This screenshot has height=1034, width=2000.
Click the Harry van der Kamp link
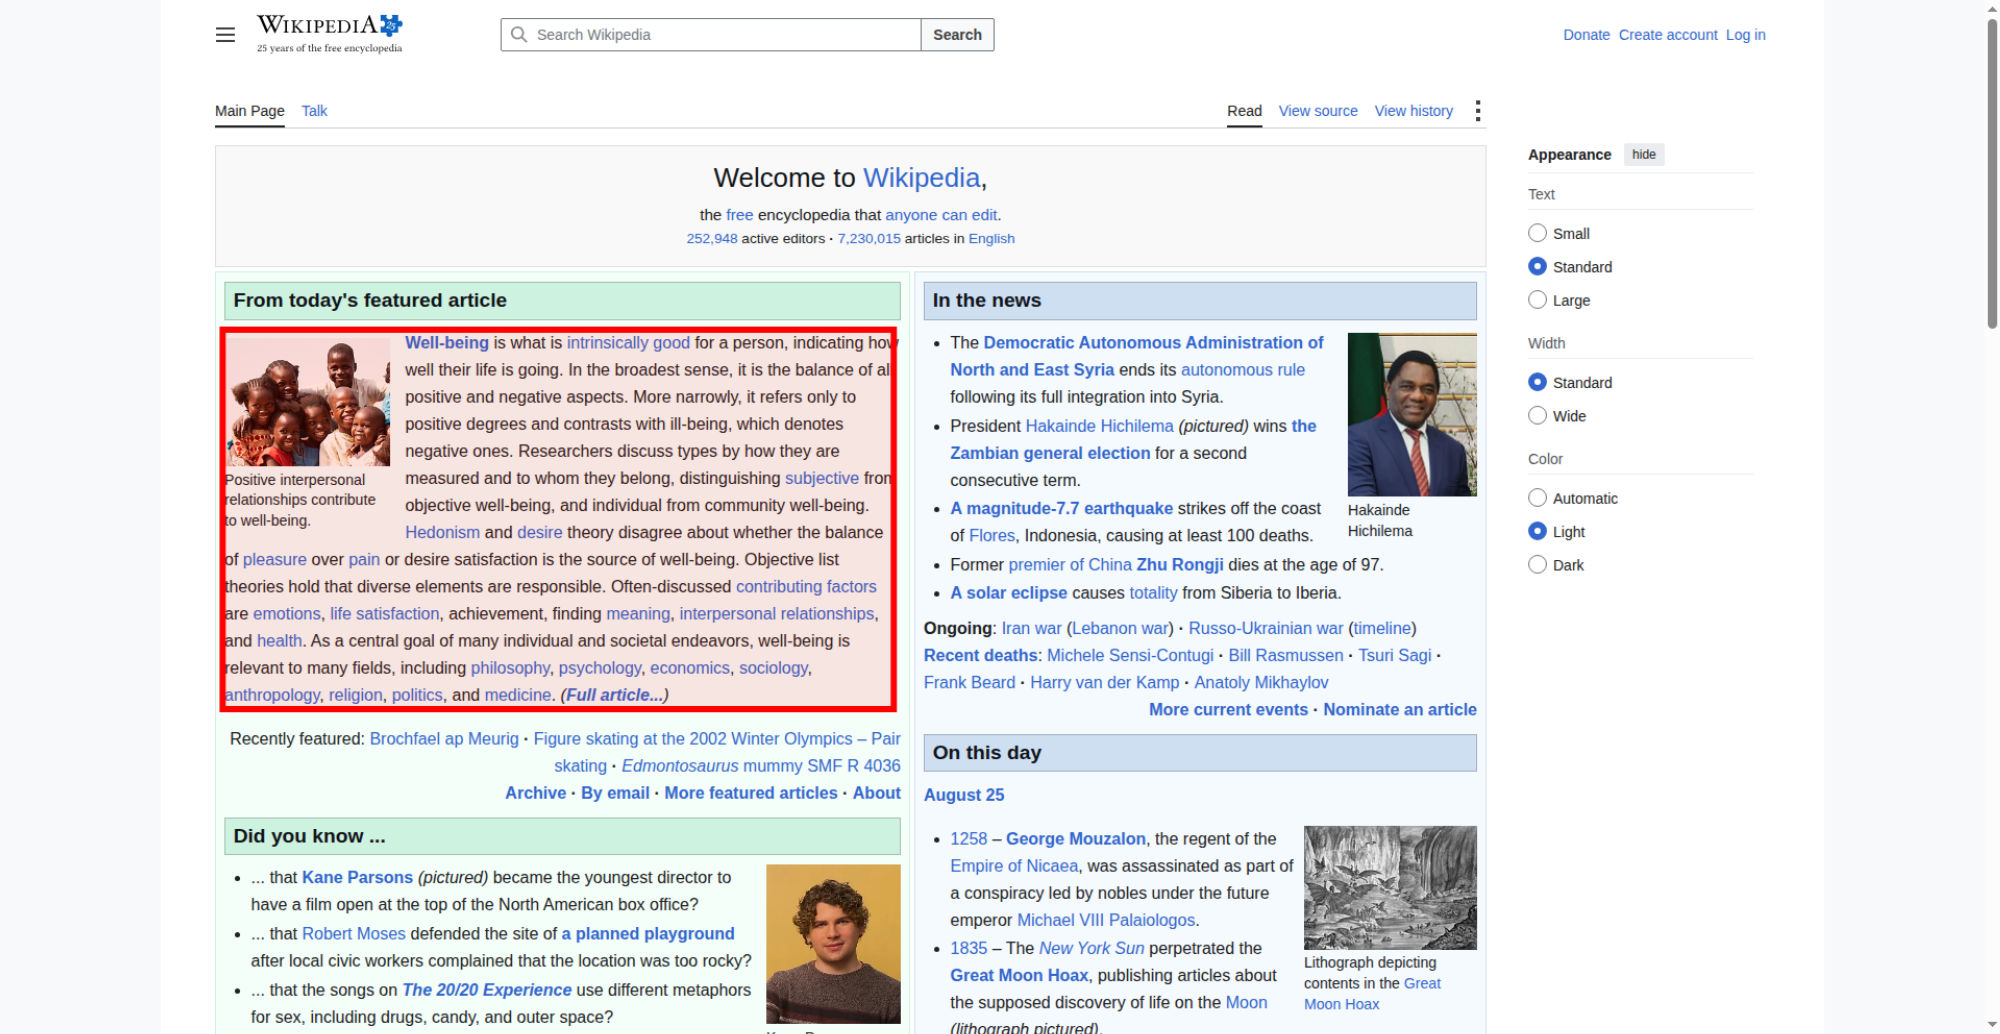[x=1105, y=683]
